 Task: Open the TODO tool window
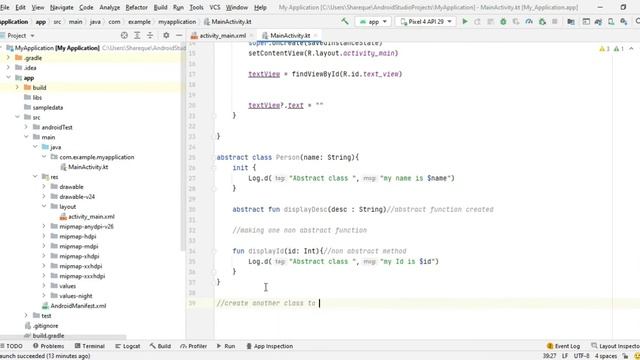pos(11,346)
